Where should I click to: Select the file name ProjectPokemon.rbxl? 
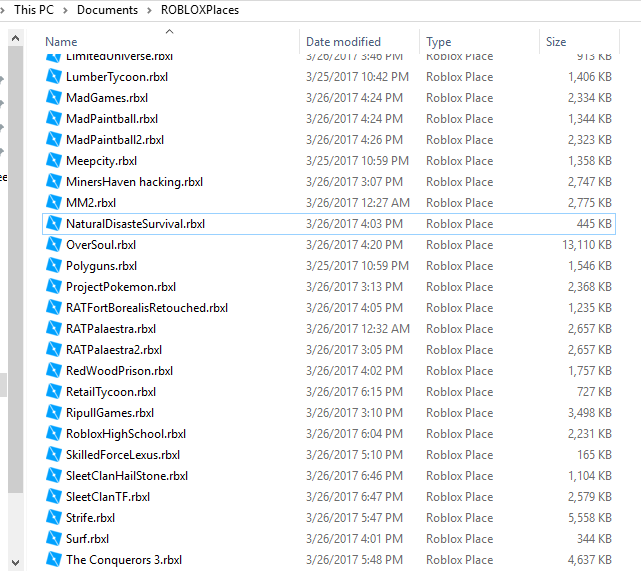coord(121,287)
